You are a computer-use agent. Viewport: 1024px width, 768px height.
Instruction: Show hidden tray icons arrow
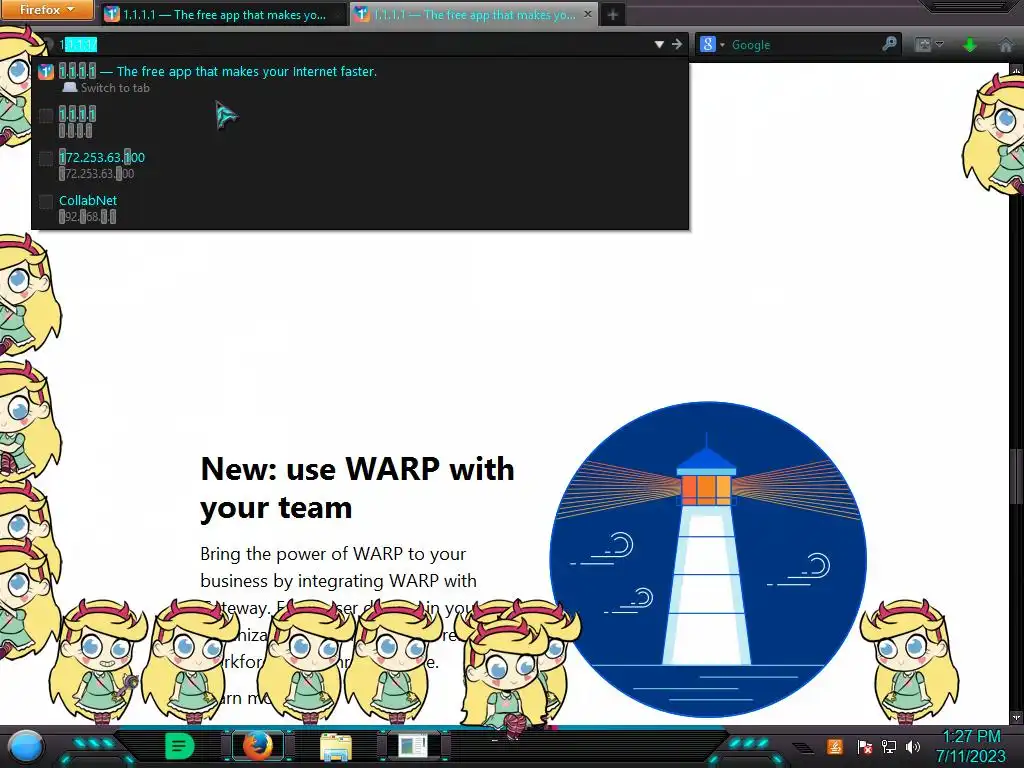804,747
